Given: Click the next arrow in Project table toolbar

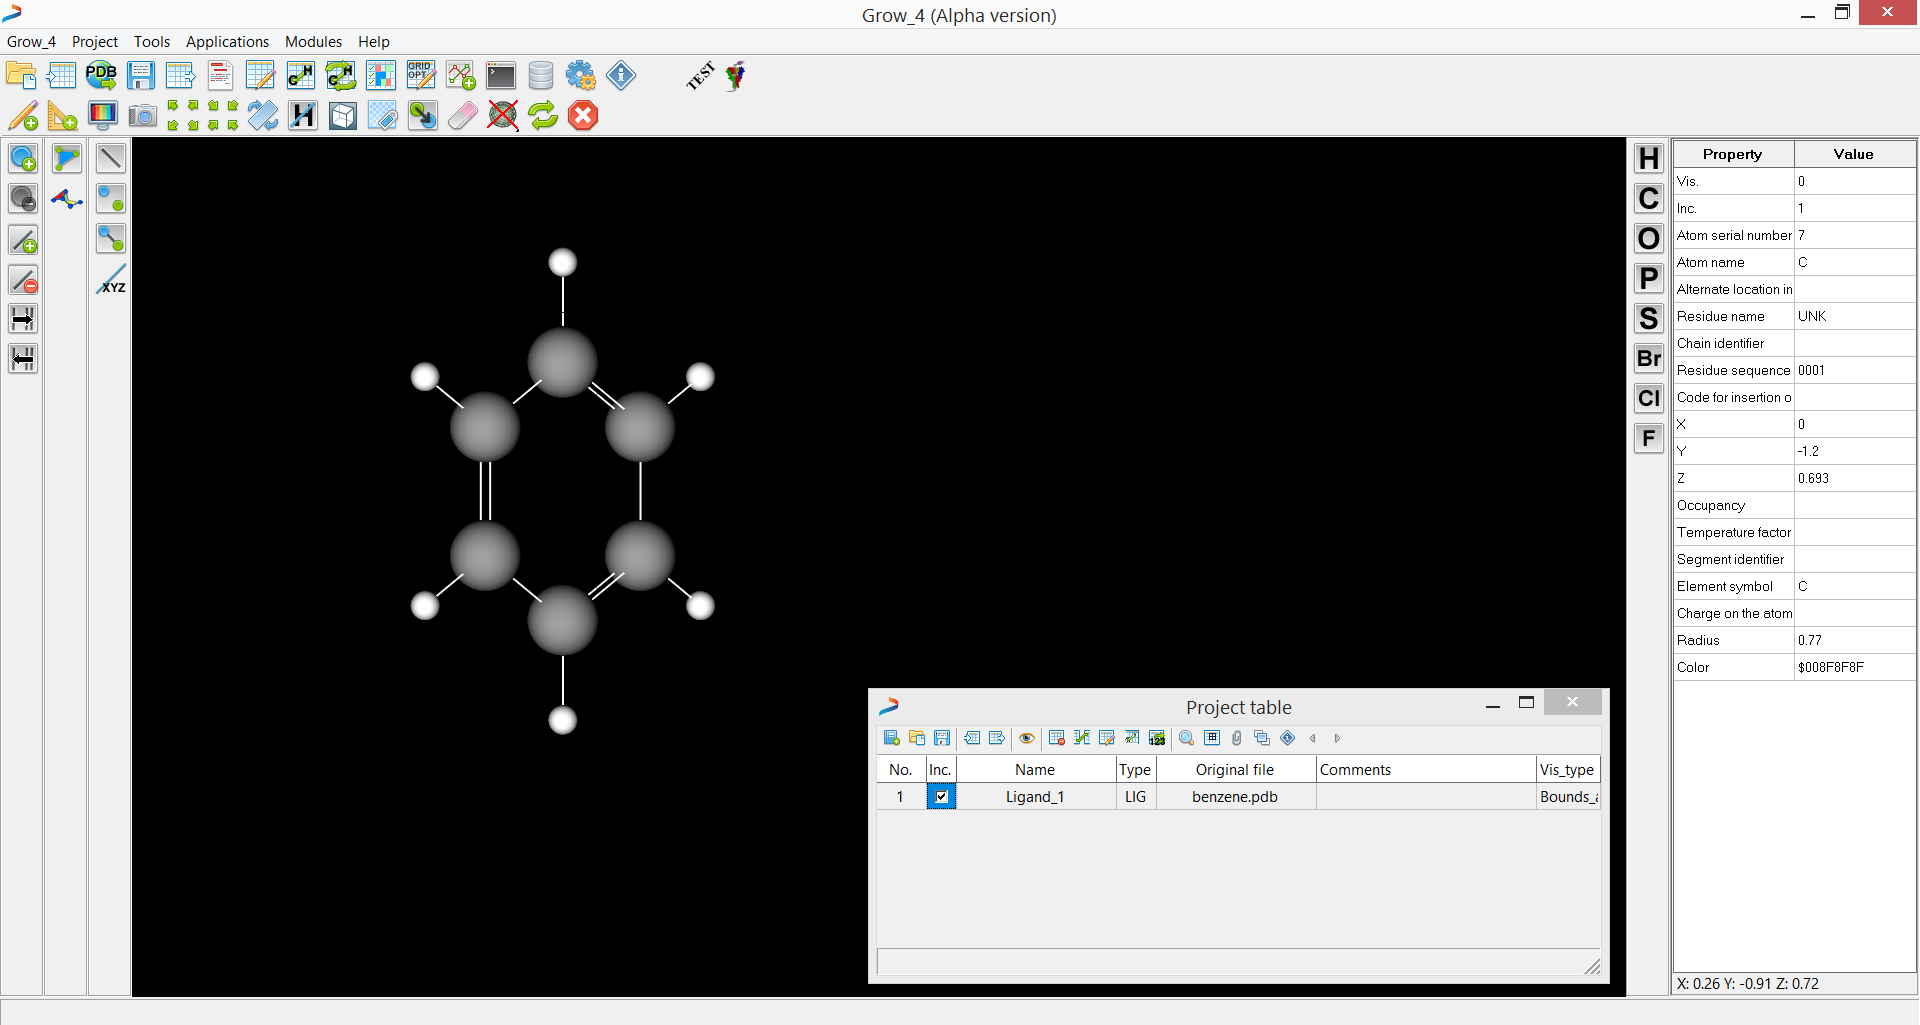Looking at the screenshot, I should tap(1337, 738).
